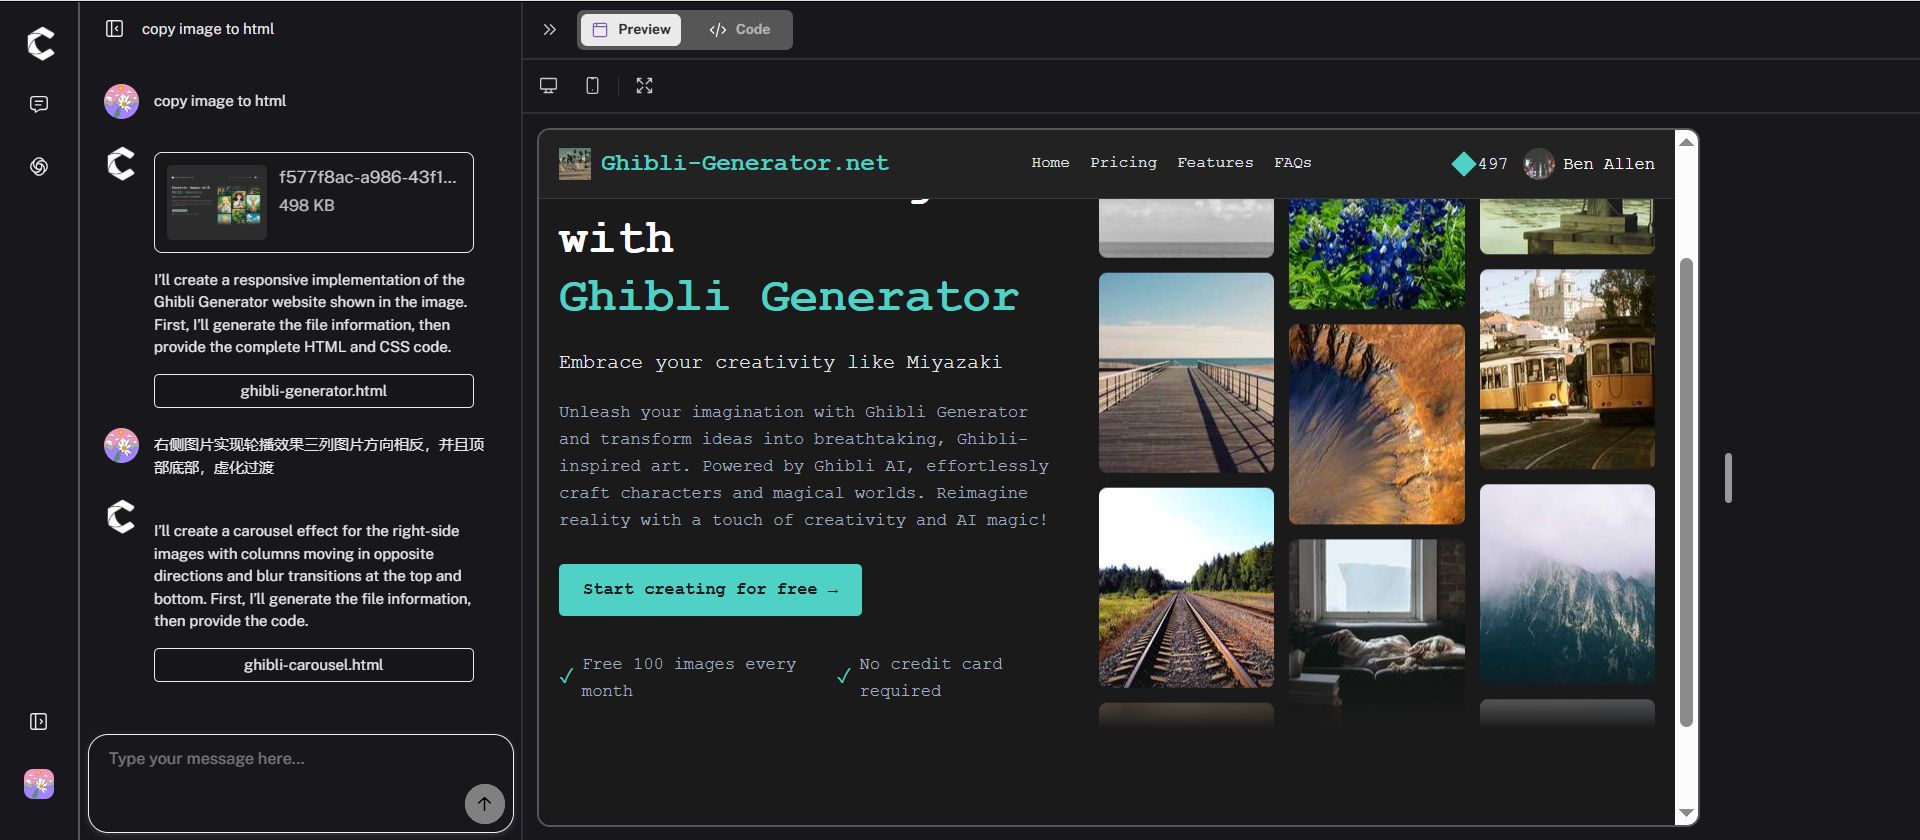Click the chat bubble icon in left sidebar

click(39, 104)
